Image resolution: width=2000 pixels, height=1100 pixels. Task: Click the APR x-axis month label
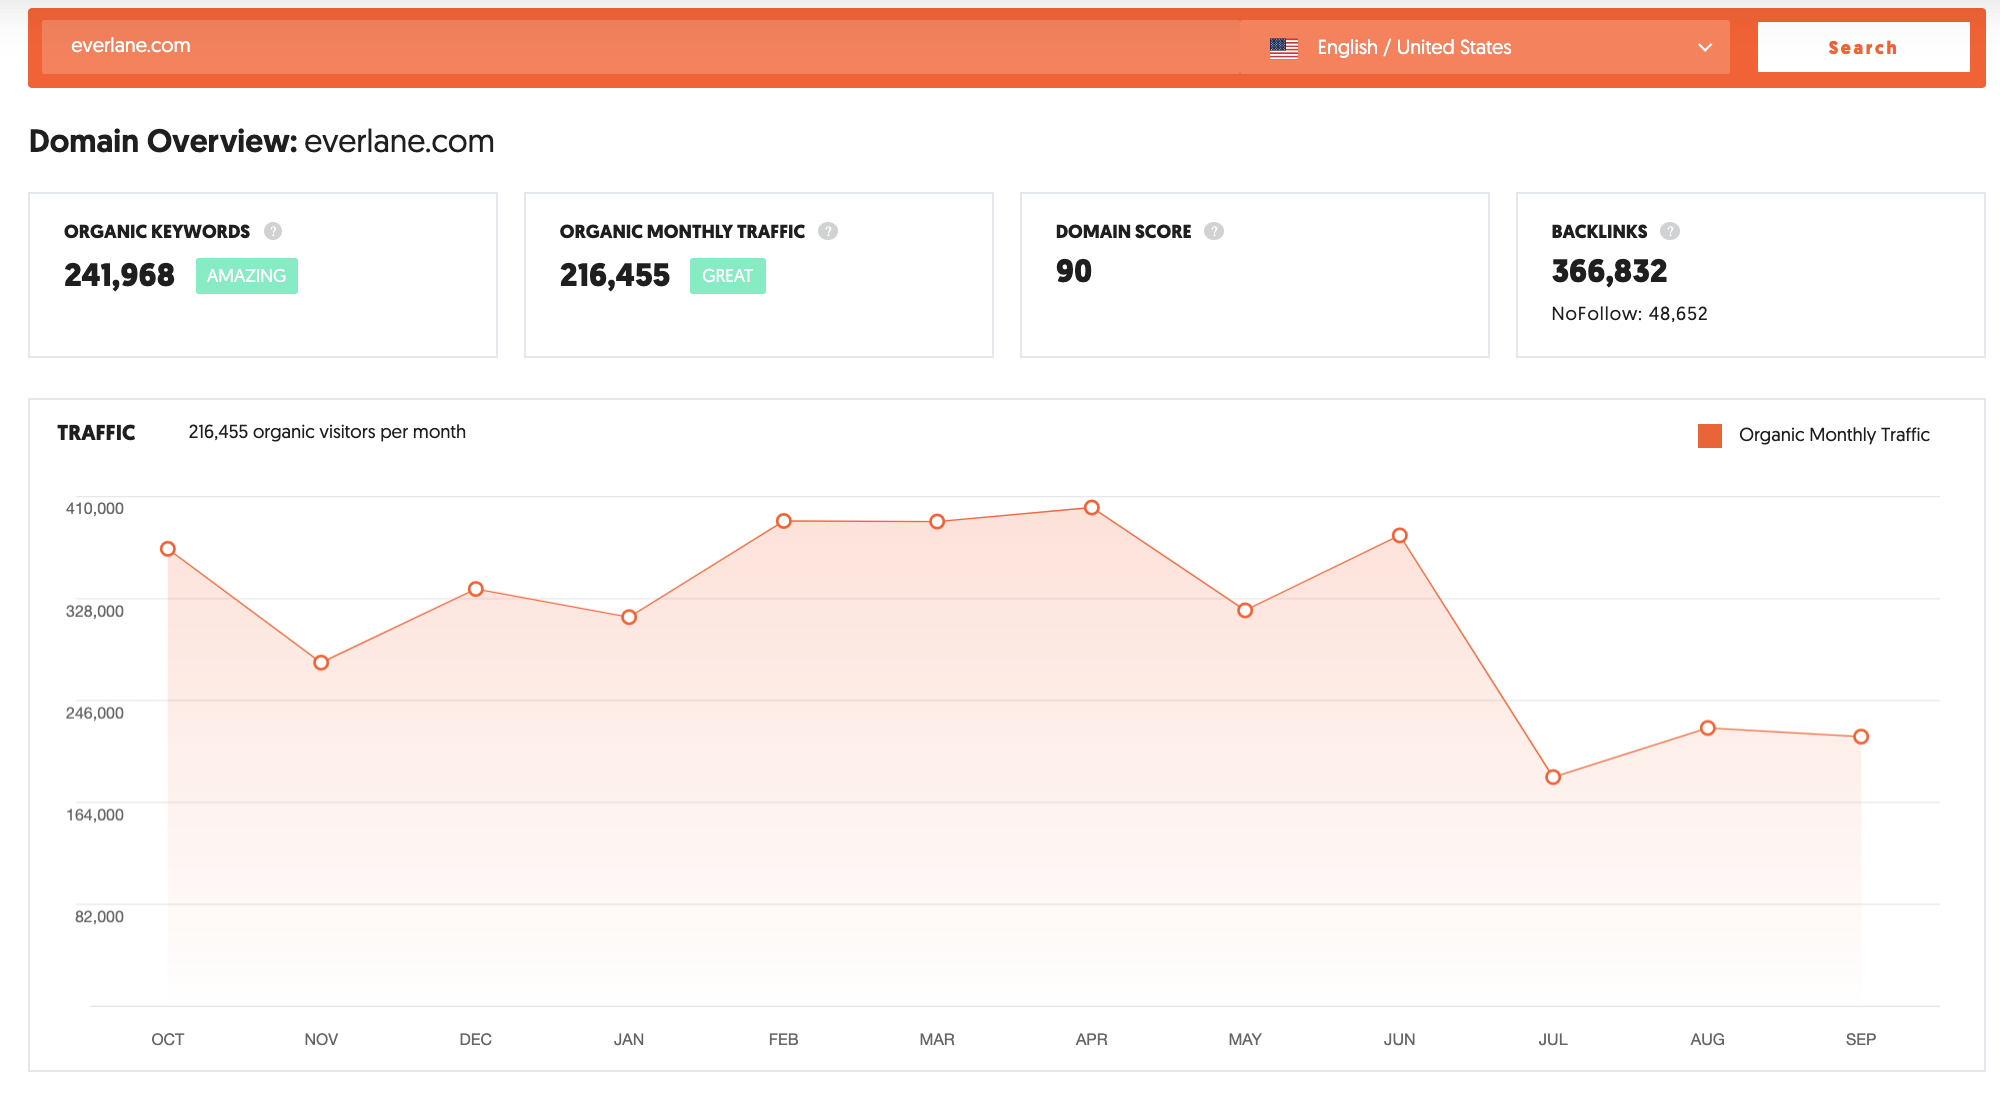click(x=1092, y=1040)
